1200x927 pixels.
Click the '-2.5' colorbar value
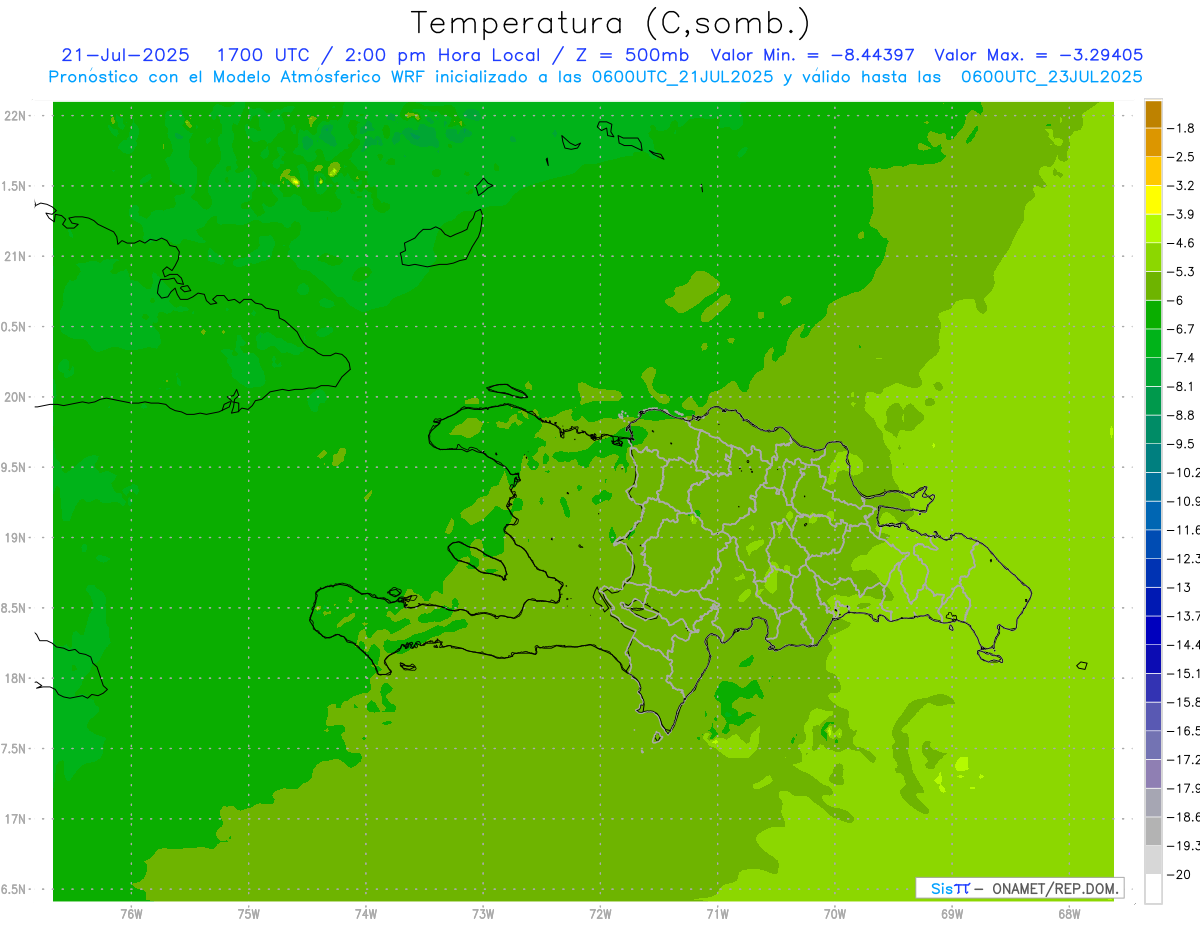click(1181, 157)
